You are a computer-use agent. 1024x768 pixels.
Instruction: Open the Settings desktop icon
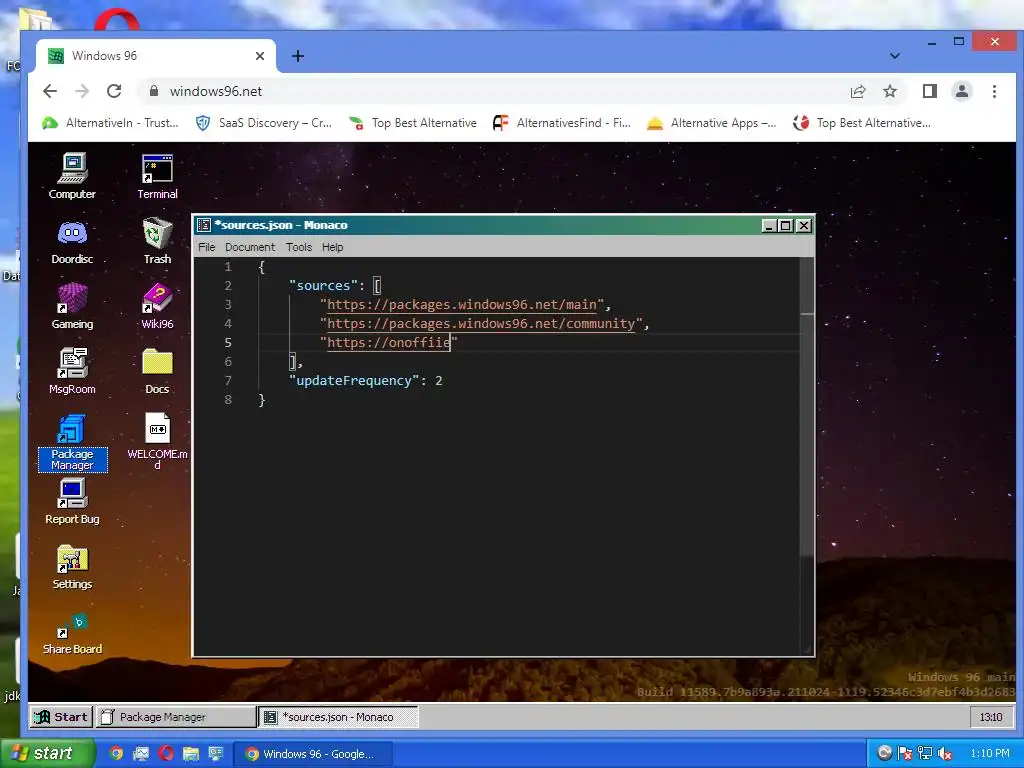click(x=72, y=566)
